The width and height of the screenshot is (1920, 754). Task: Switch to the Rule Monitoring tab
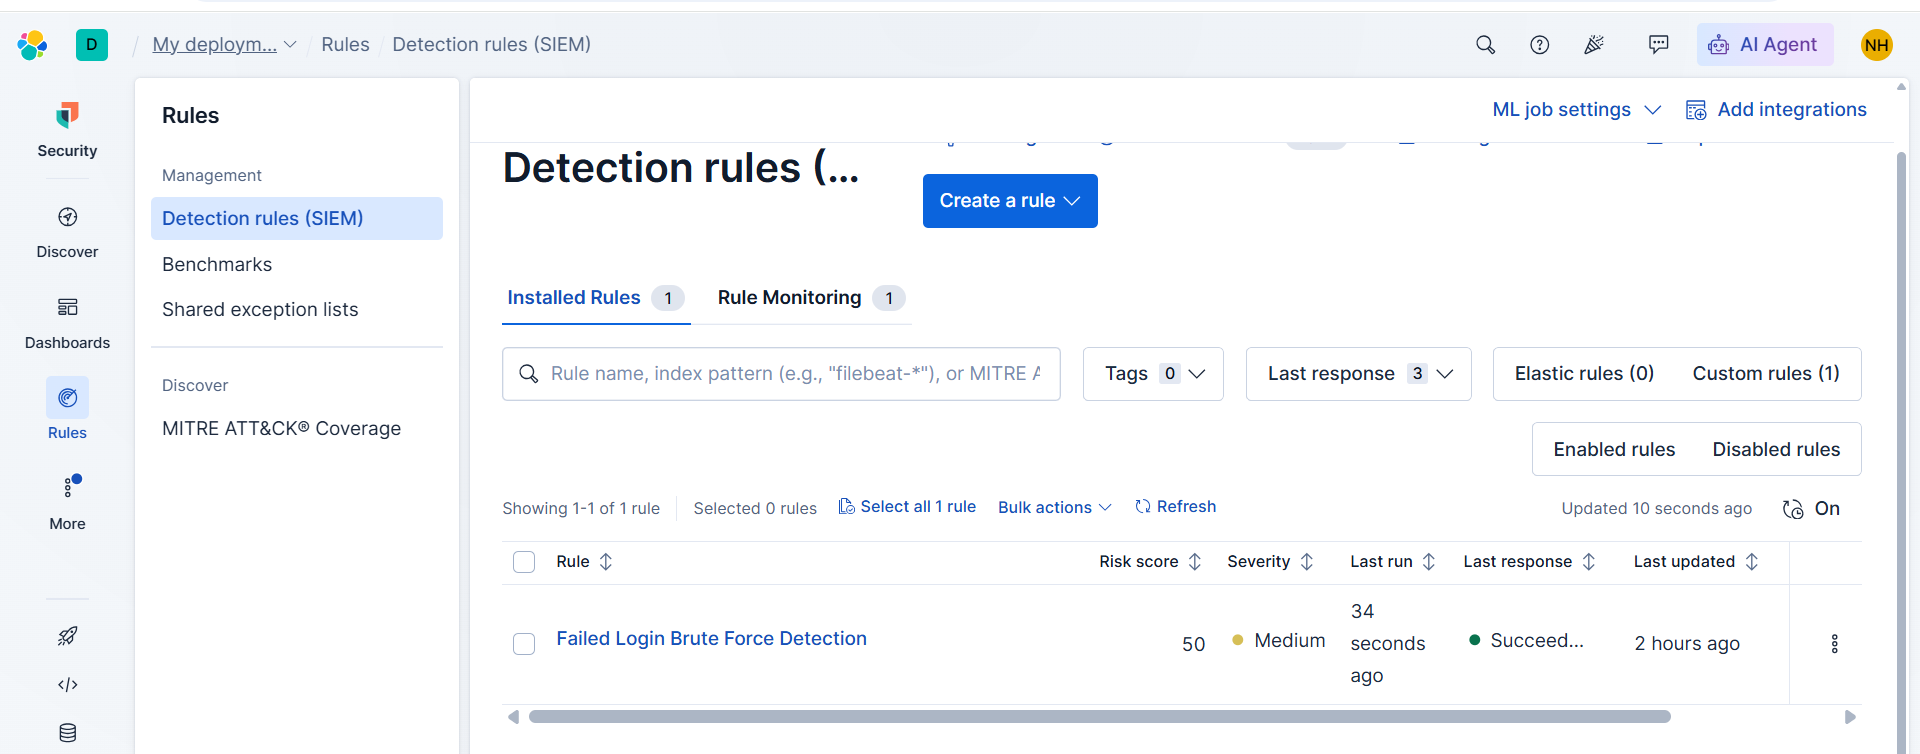pos(810,298)
